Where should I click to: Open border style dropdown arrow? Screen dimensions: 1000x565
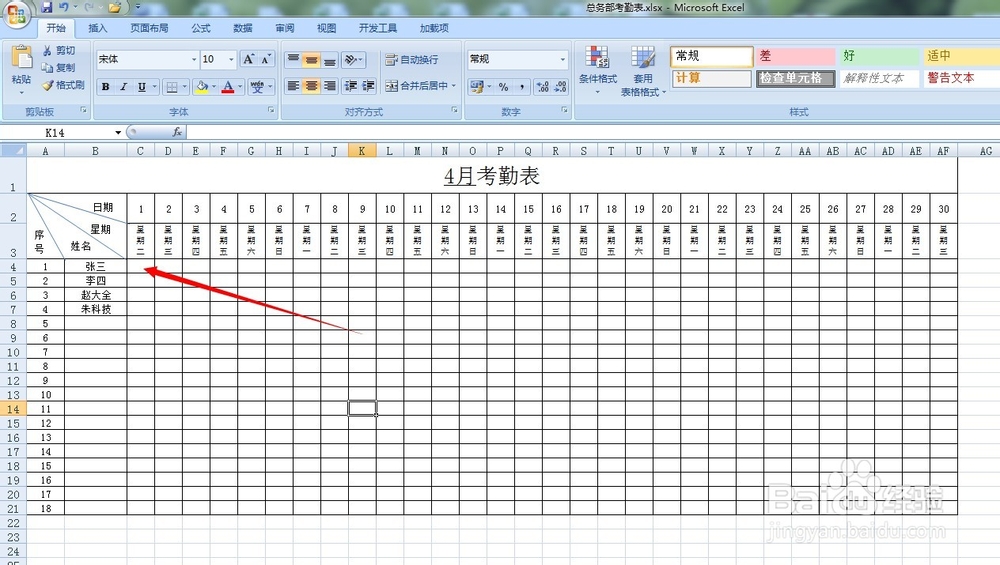pyautogui.click(x=184, y=87)
